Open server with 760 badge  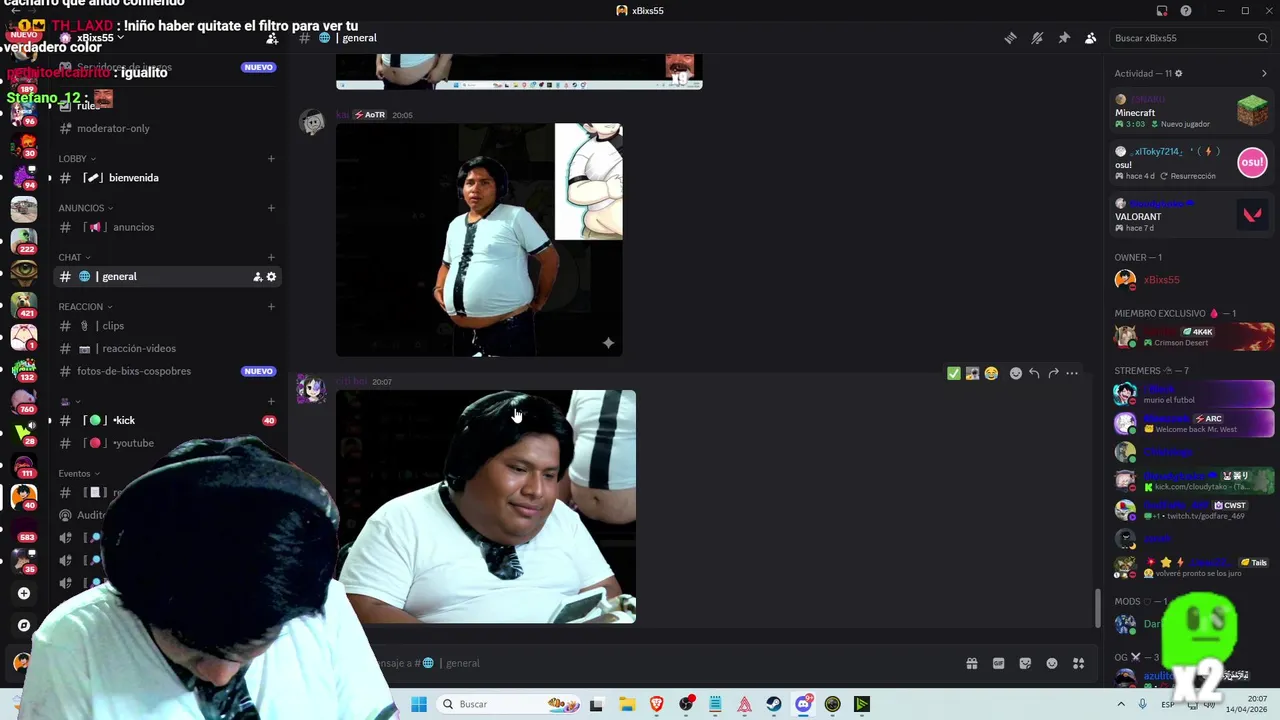[x=24, y=400]
